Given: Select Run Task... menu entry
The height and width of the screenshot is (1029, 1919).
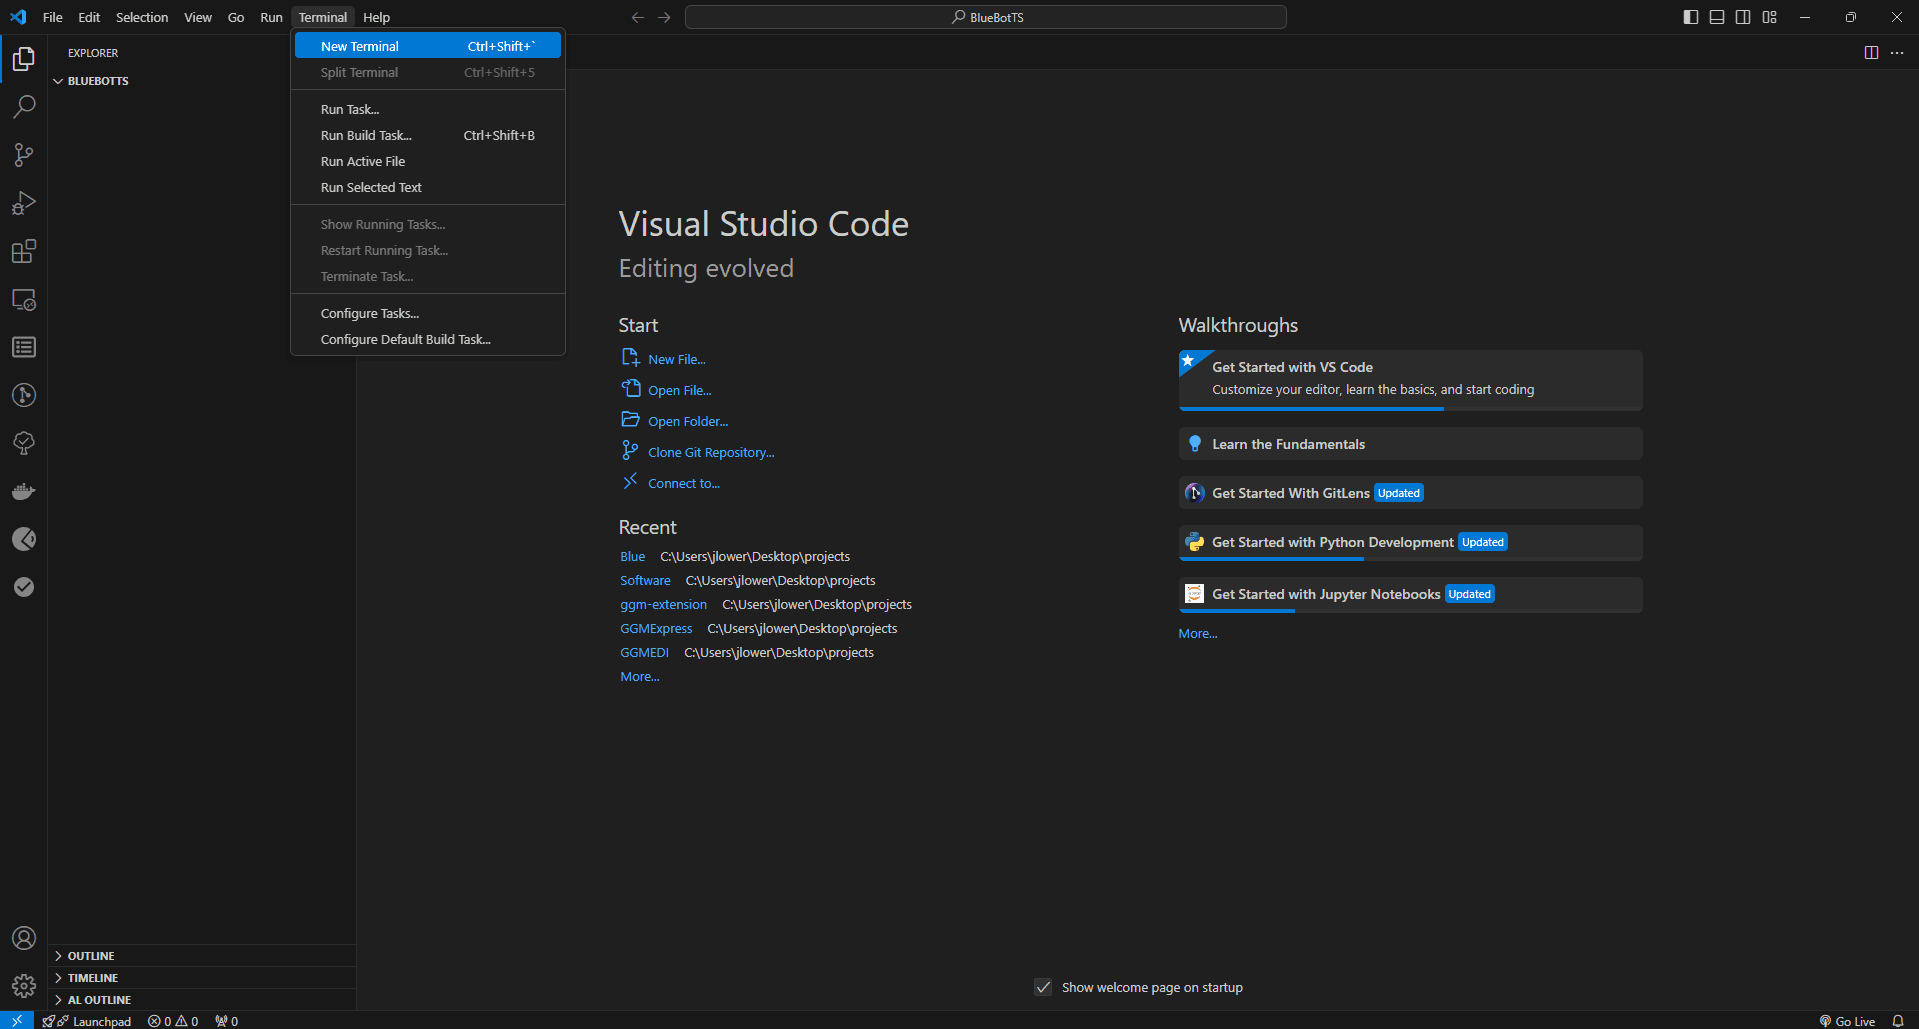Looking at the screenshot, I should coord(428,109).
